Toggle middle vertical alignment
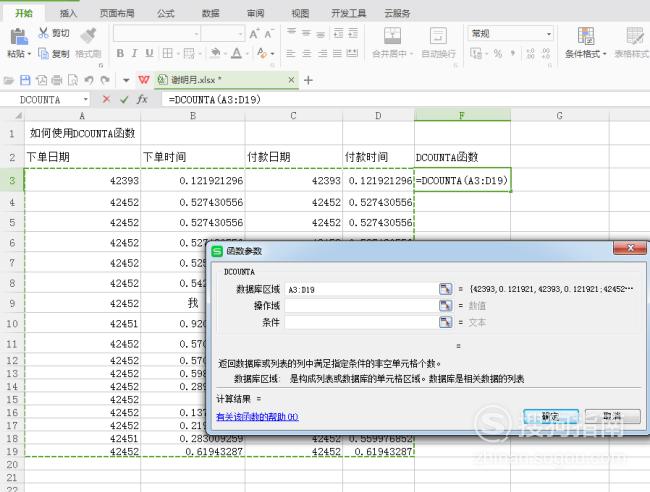 [306, 33]
